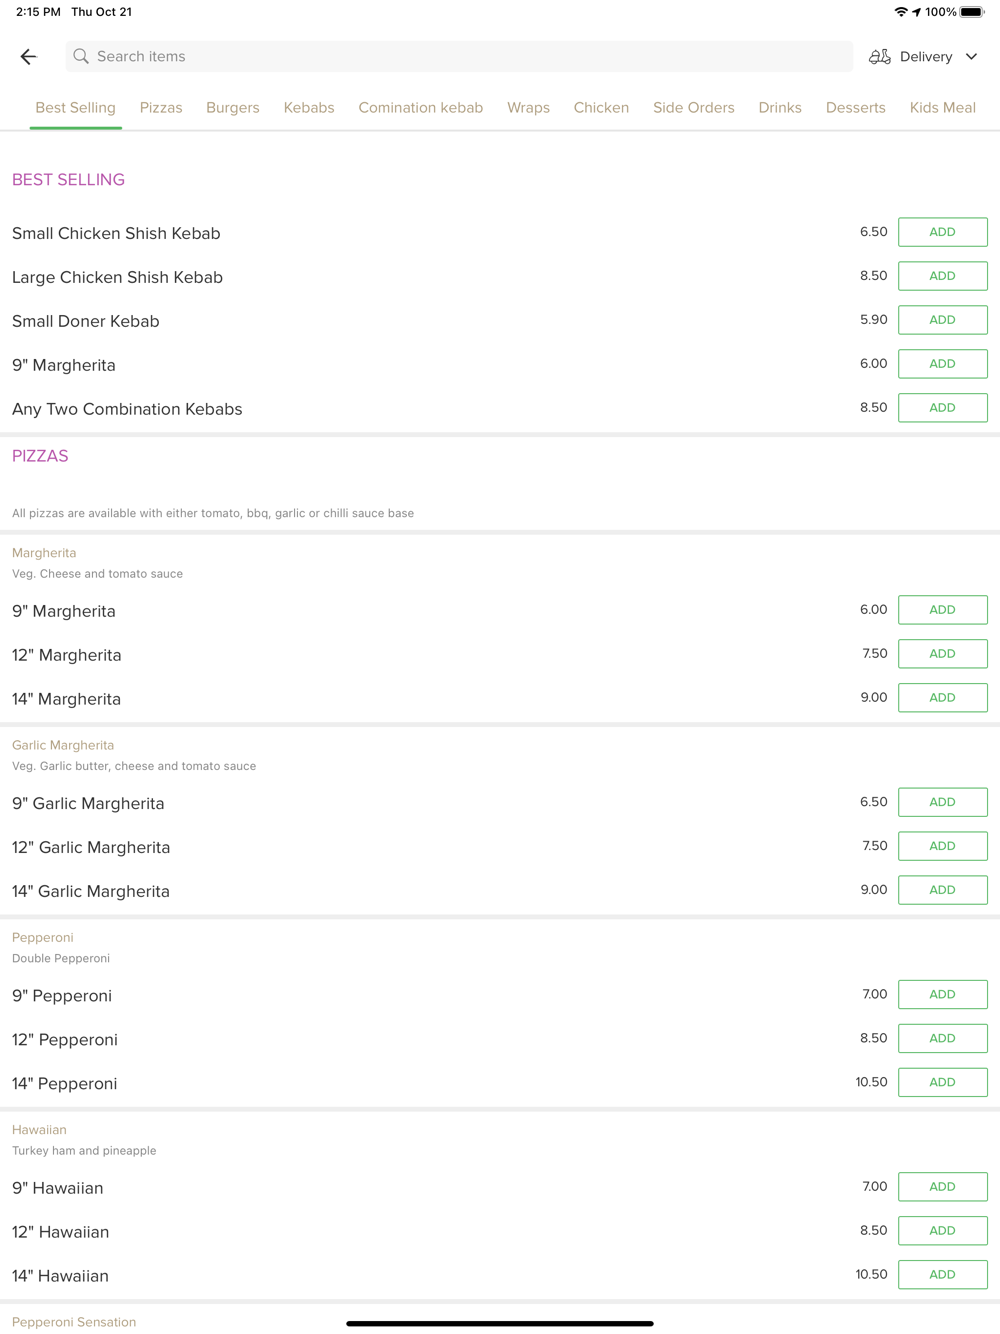Tap the back arrow icon

click(28, 57)
